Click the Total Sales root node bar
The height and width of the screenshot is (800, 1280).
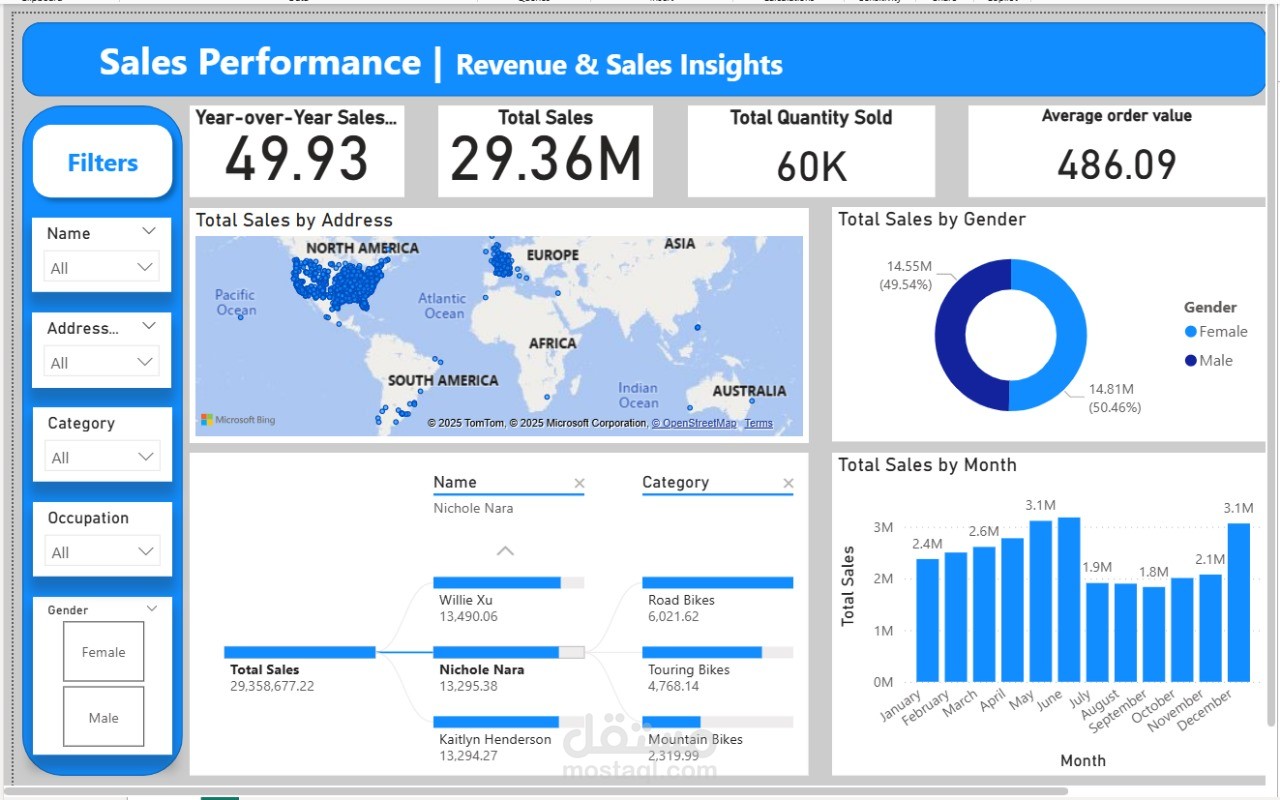pos(300,652)
